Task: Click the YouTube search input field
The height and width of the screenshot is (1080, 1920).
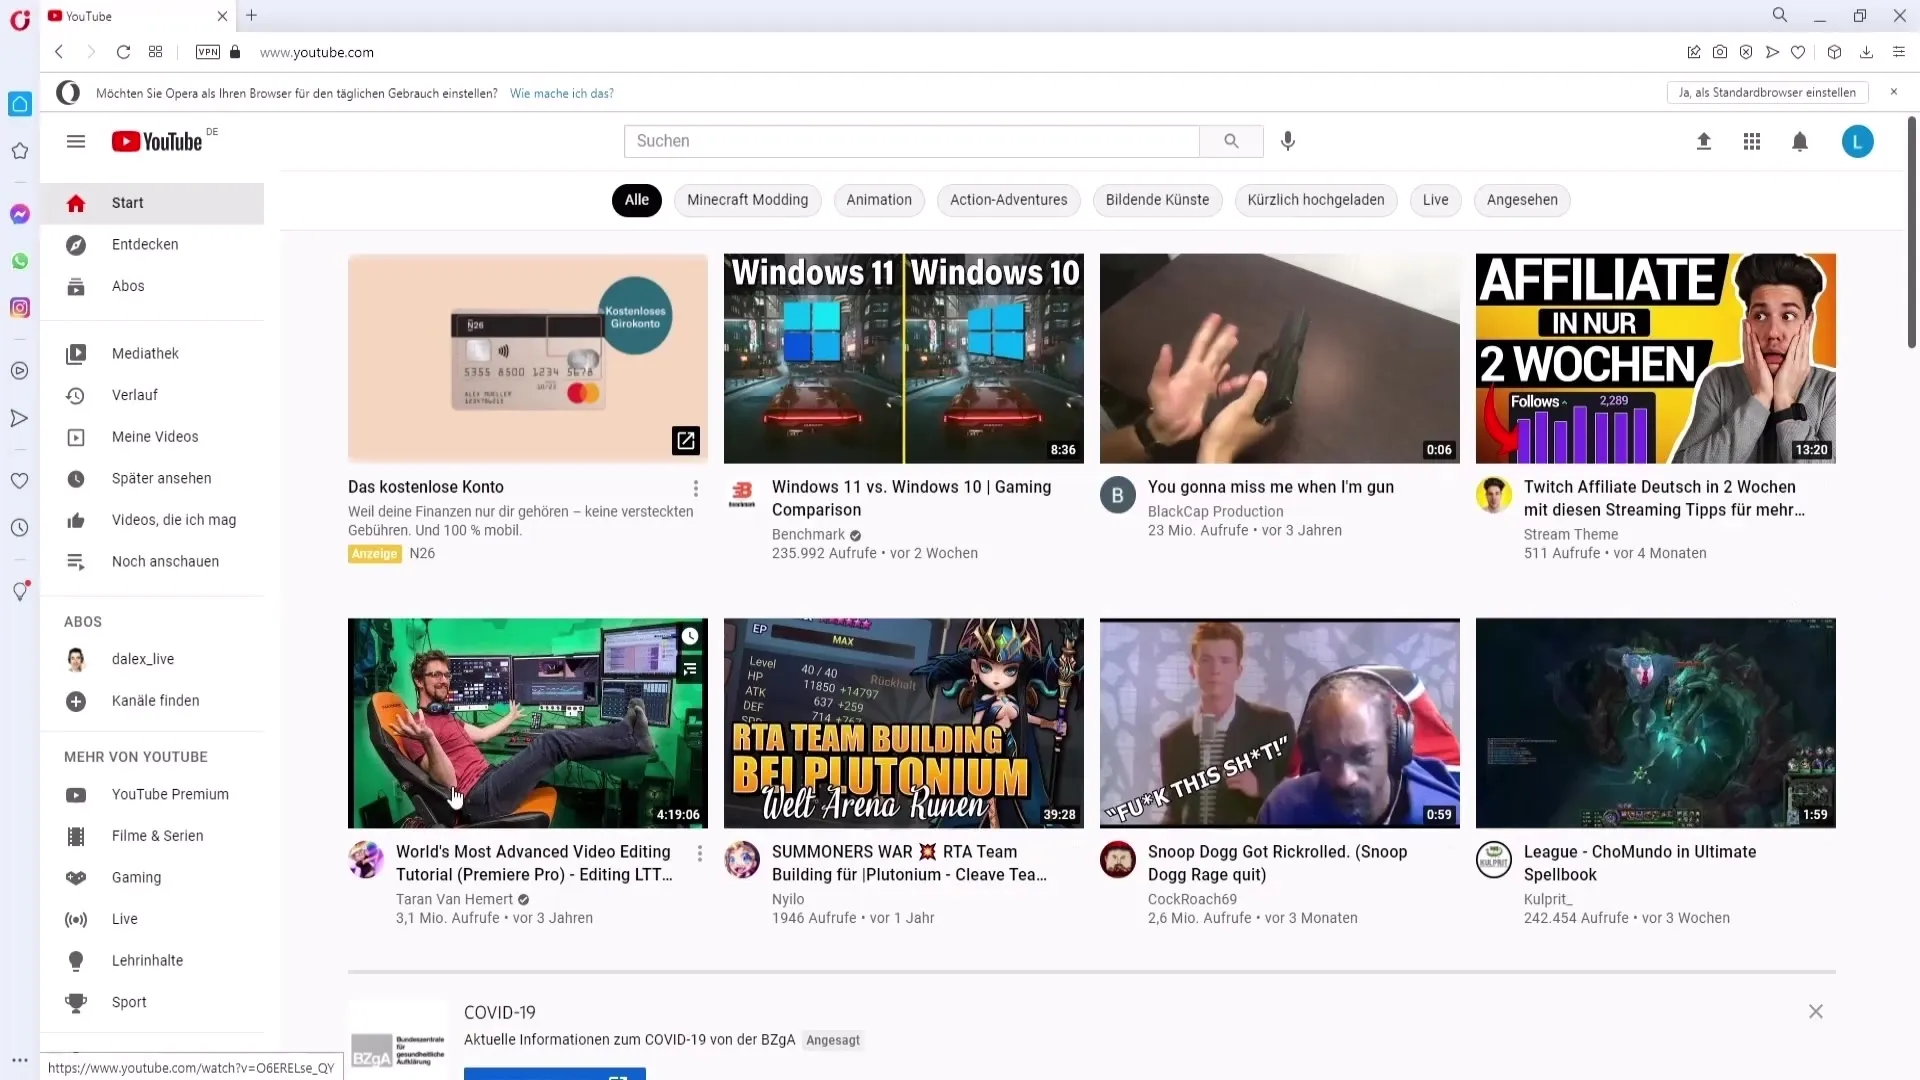Action: [x=913, y=141]
